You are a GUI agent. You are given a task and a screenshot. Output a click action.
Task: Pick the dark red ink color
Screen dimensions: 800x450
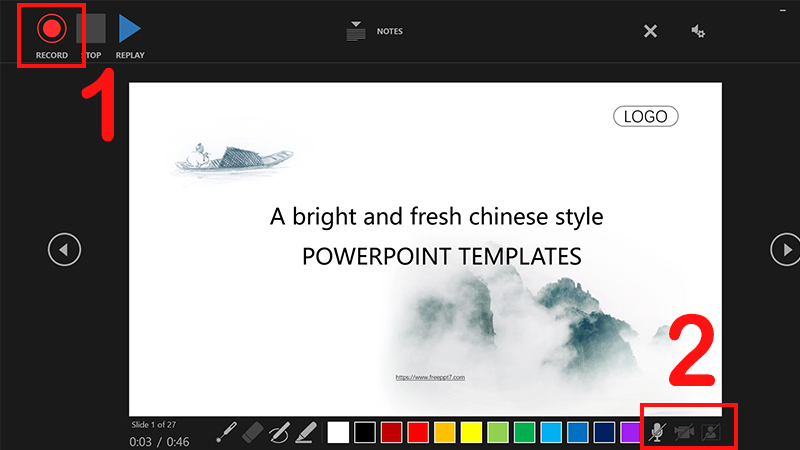(391, 432)
